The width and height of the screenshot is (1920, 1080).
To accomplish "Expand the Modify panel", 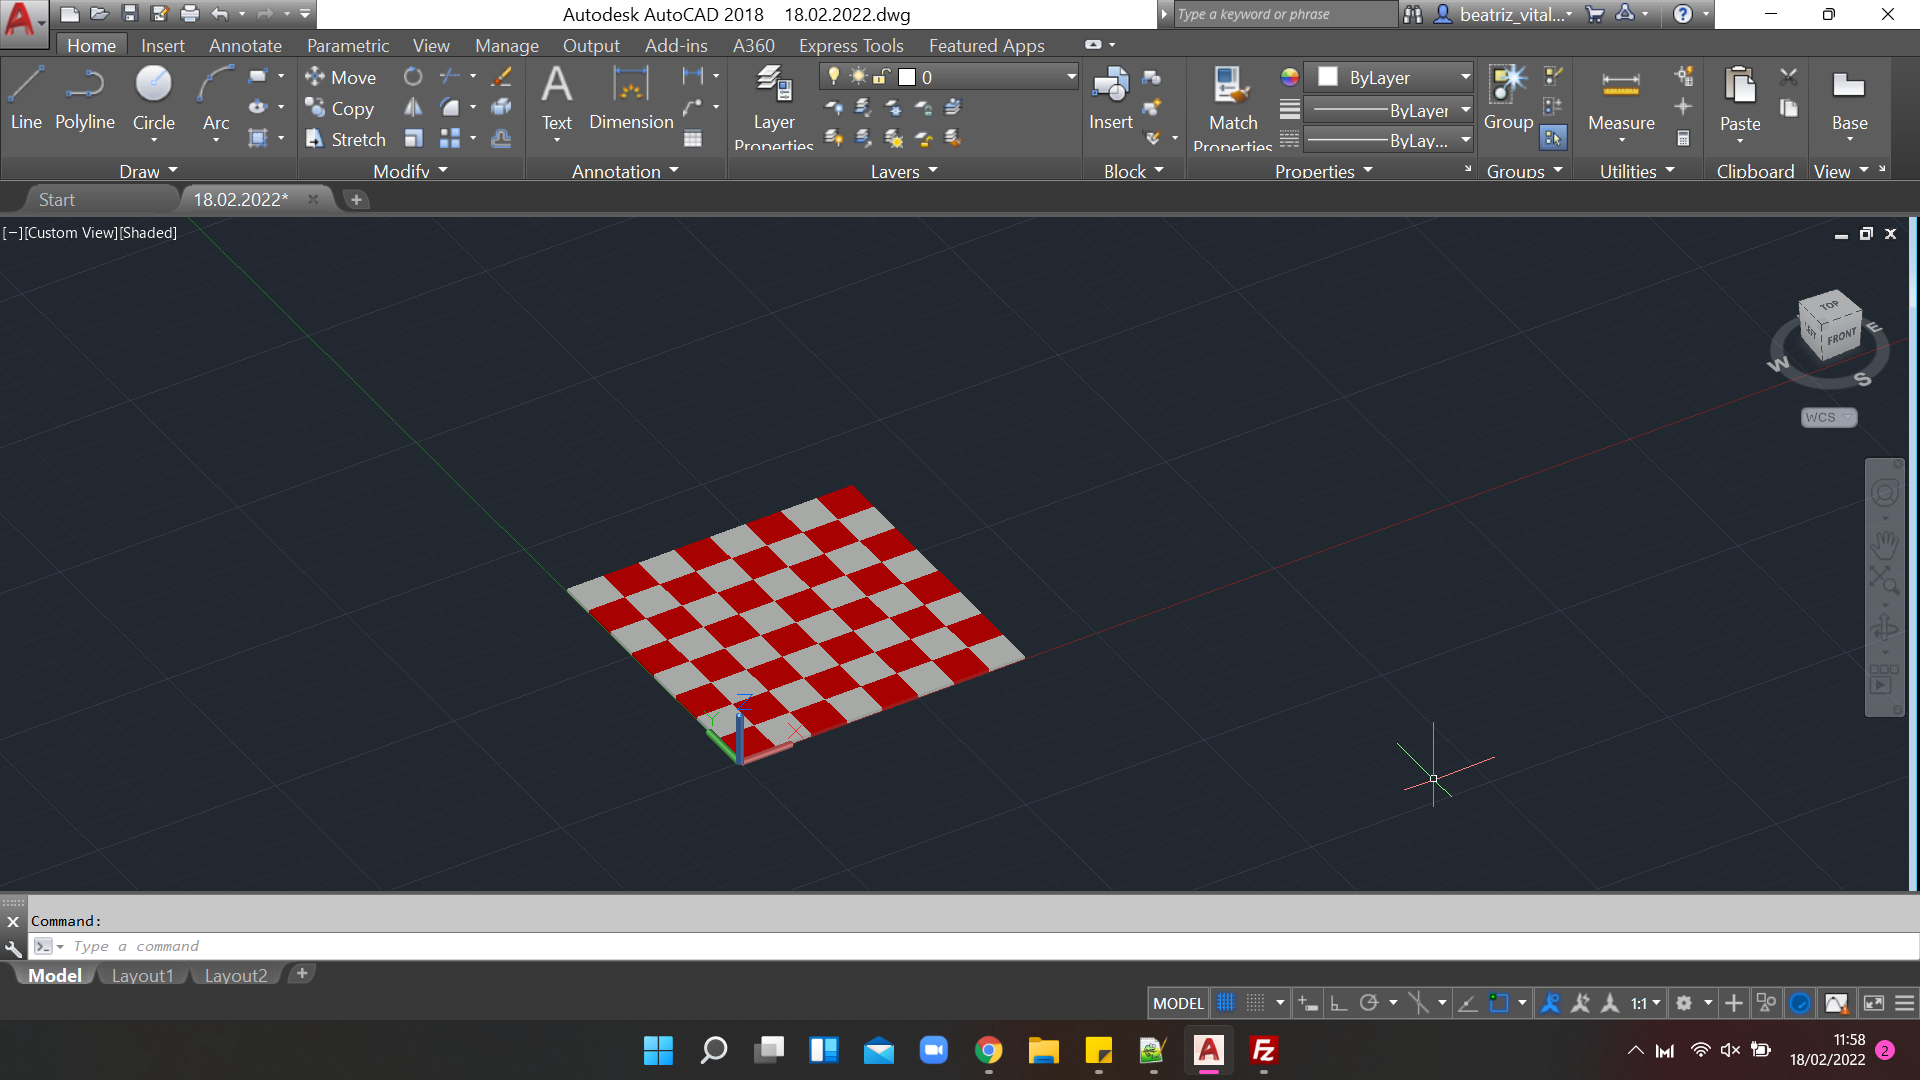I will [x=410, y=171].
